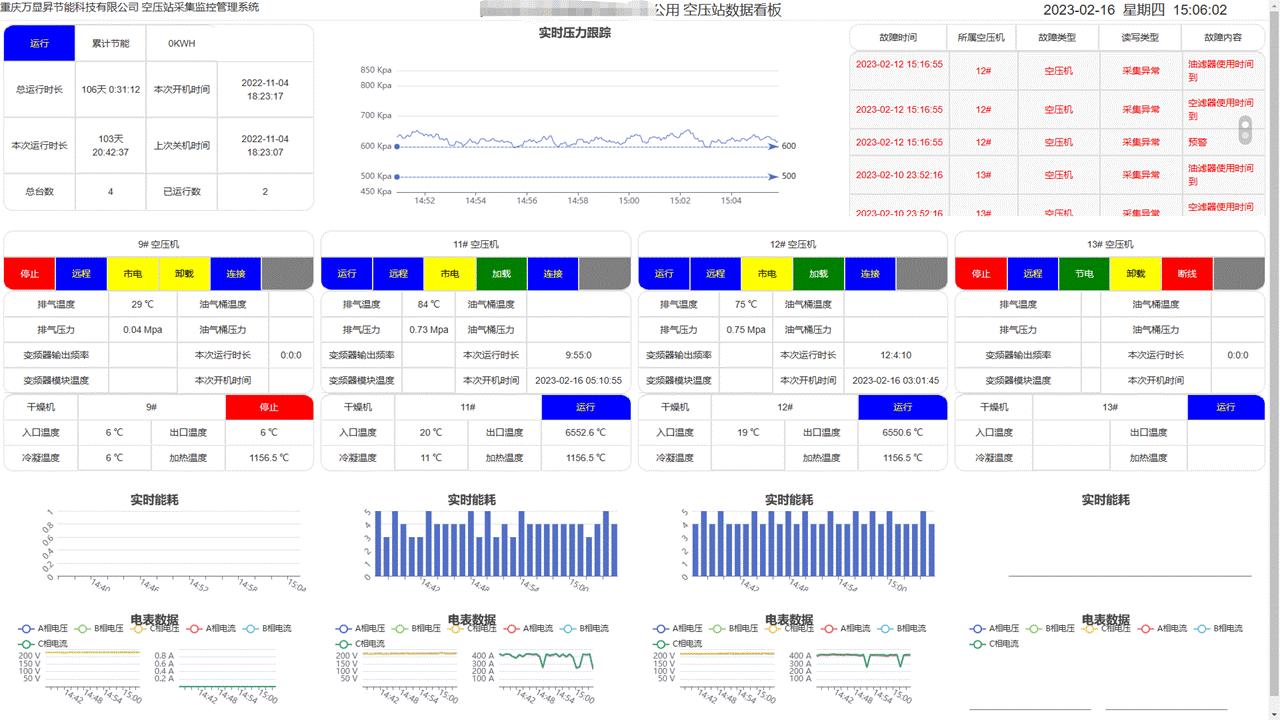Click red 断线 status of 13# compressor

tap(1187, 273)
